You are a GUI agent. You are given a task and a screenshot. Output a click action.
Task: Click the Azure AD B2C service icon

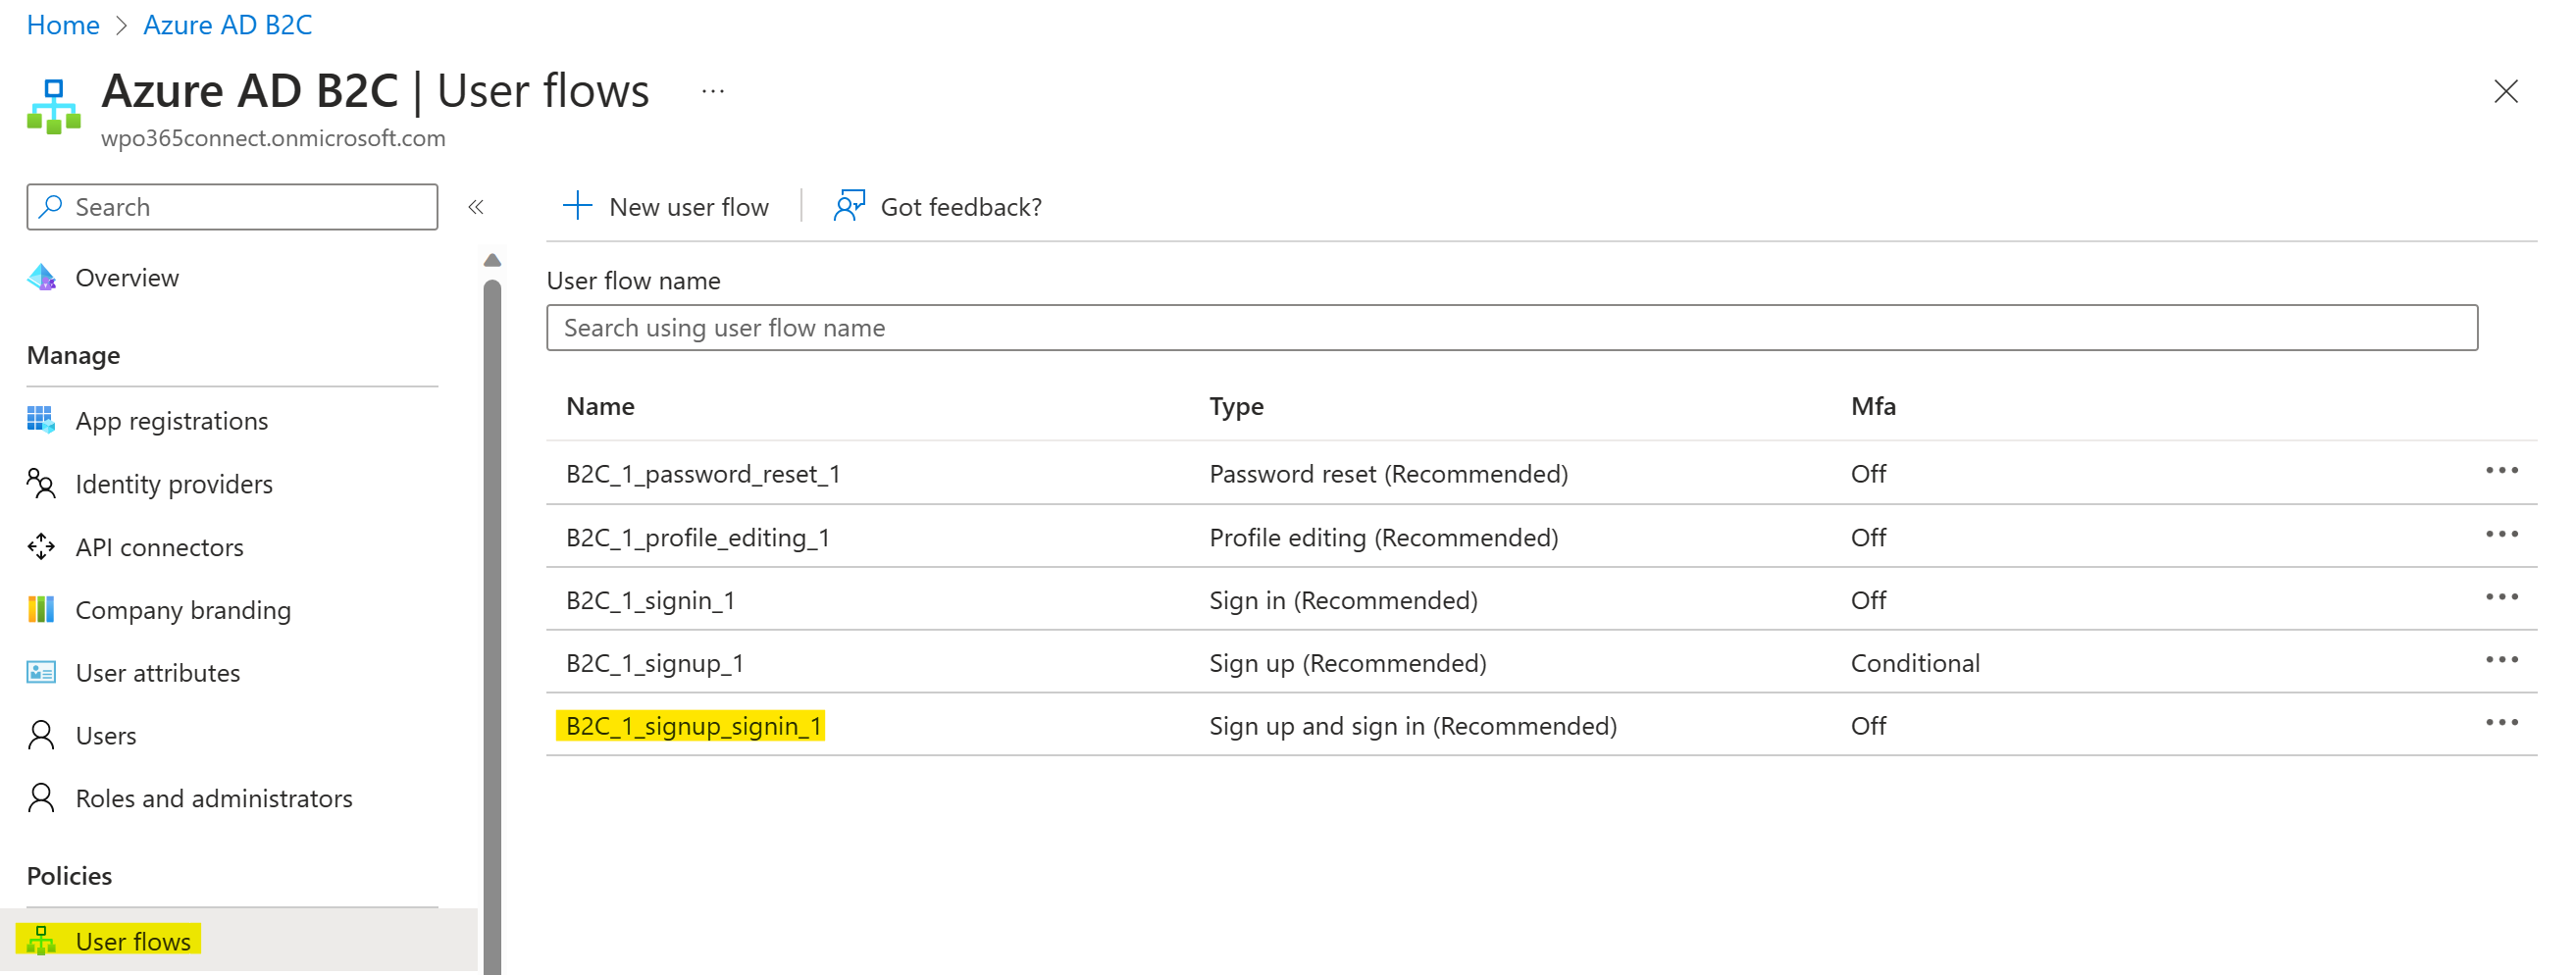[54, 107]
